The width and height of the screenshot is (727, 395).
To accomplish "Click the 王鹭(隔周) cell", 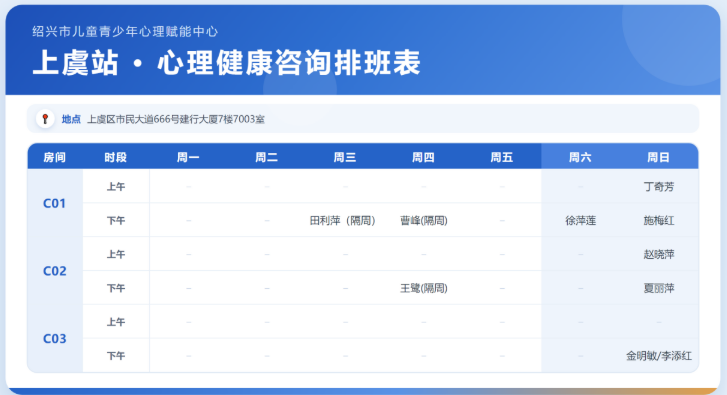I will [423, 288].
